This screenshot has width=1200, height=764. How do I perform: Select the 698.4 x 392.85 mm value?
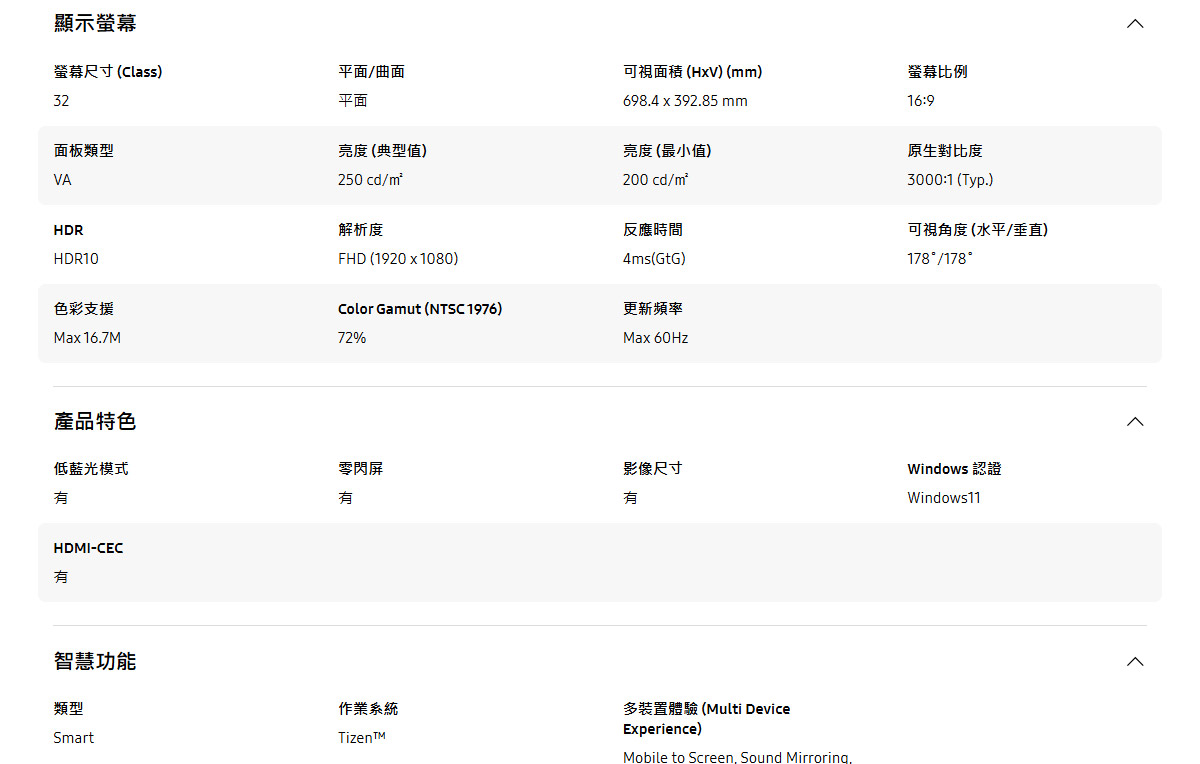coord(684,100)
